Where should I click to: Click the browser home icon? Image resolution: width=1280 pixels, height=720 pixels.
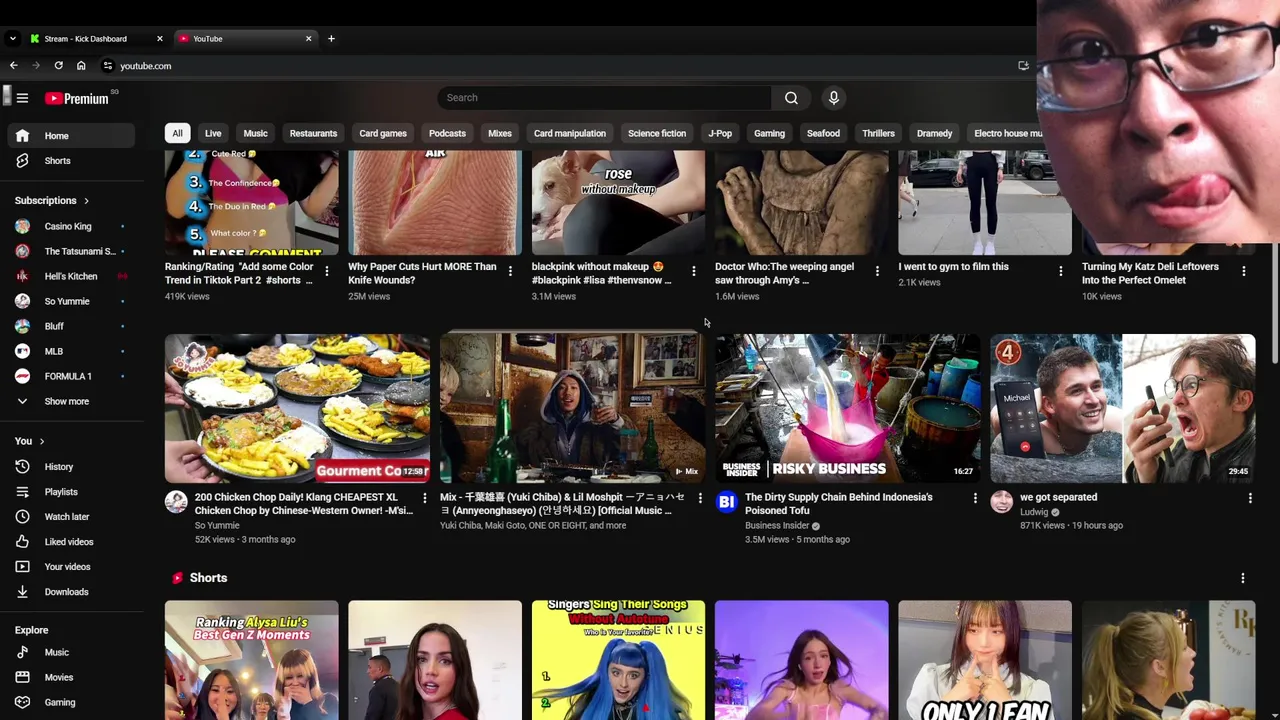[81, 66]
